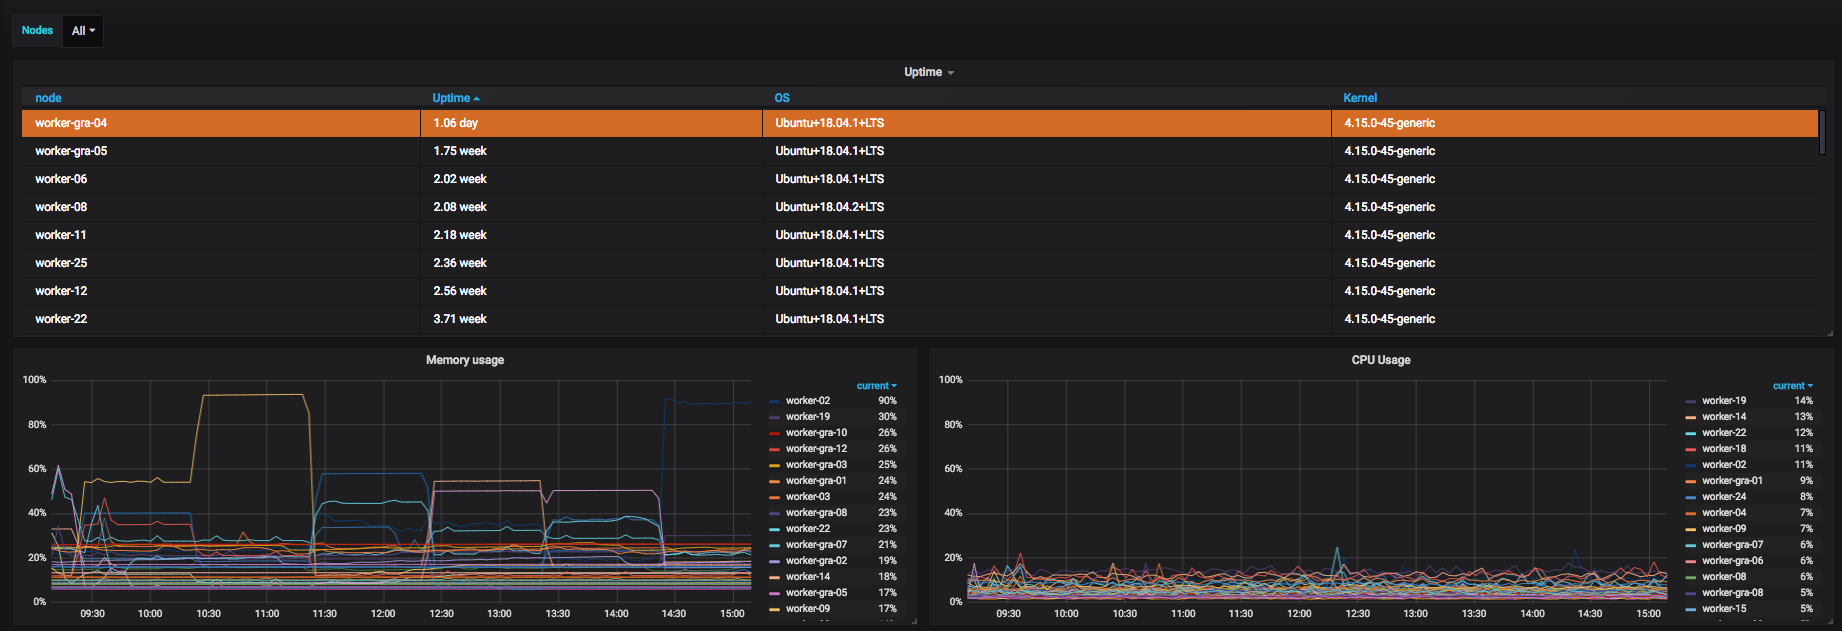Sort Memory usage legend by current
The image size is (1842, 631).
[876, 386]
